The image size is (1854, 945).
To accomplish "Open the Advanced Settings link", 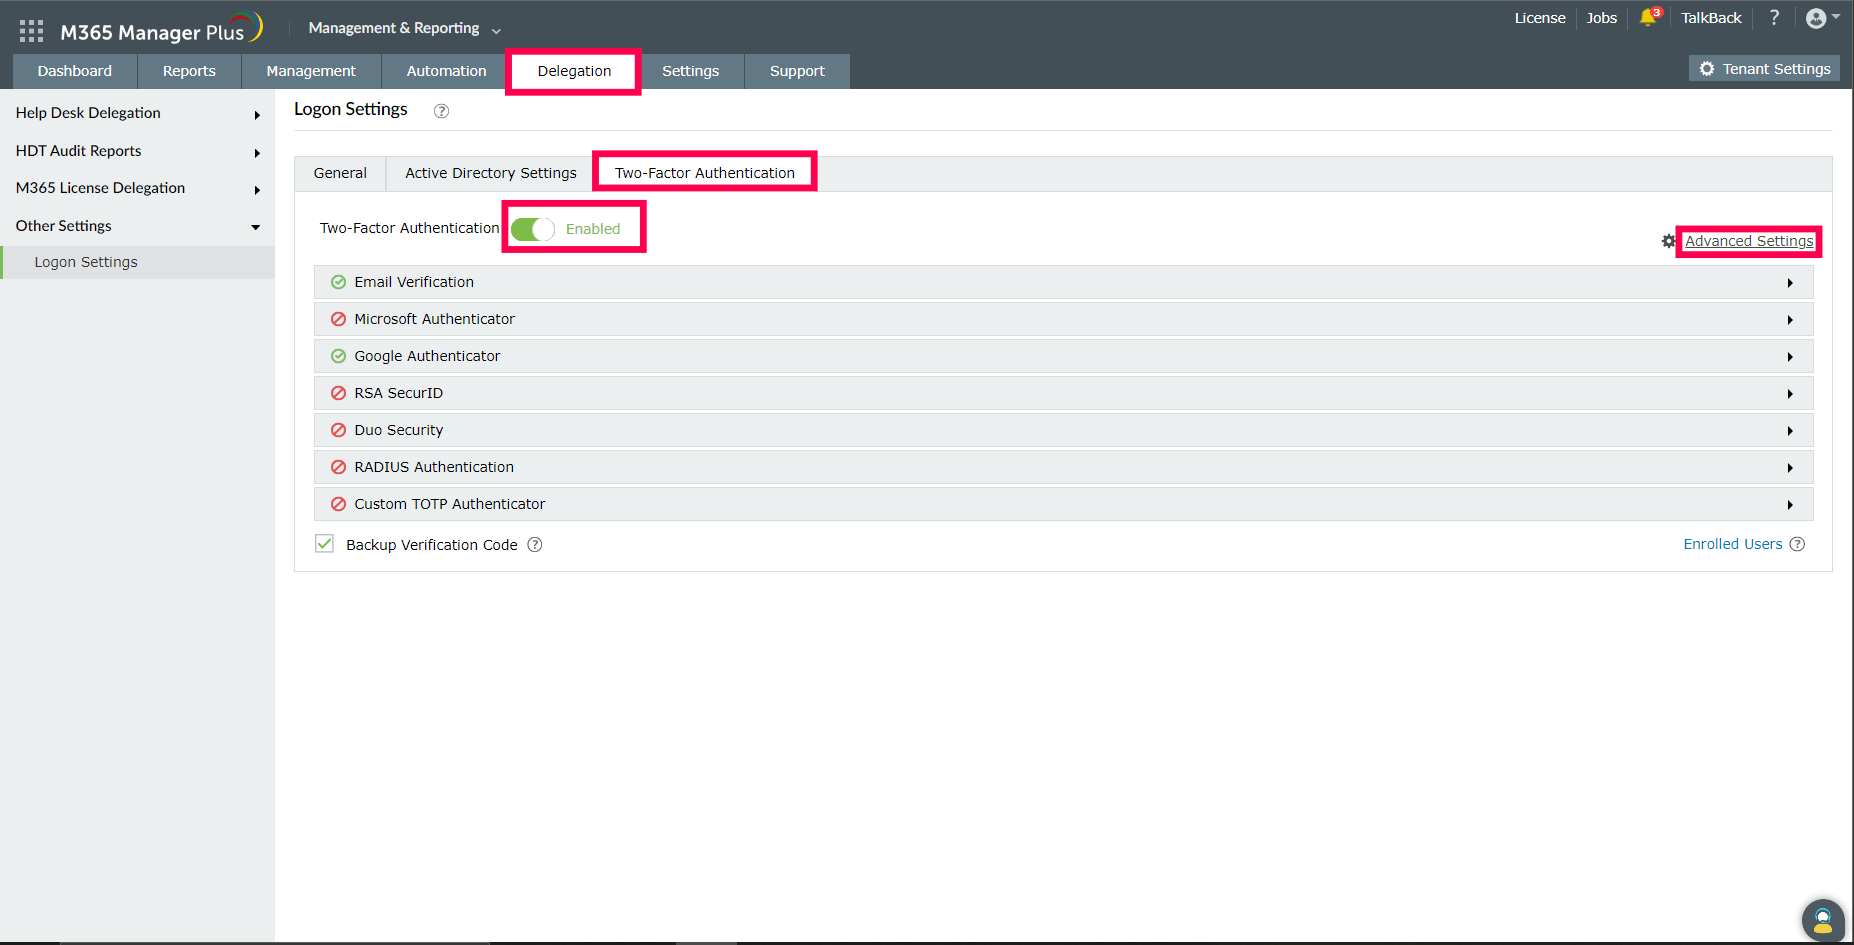I will [1748, 240].
